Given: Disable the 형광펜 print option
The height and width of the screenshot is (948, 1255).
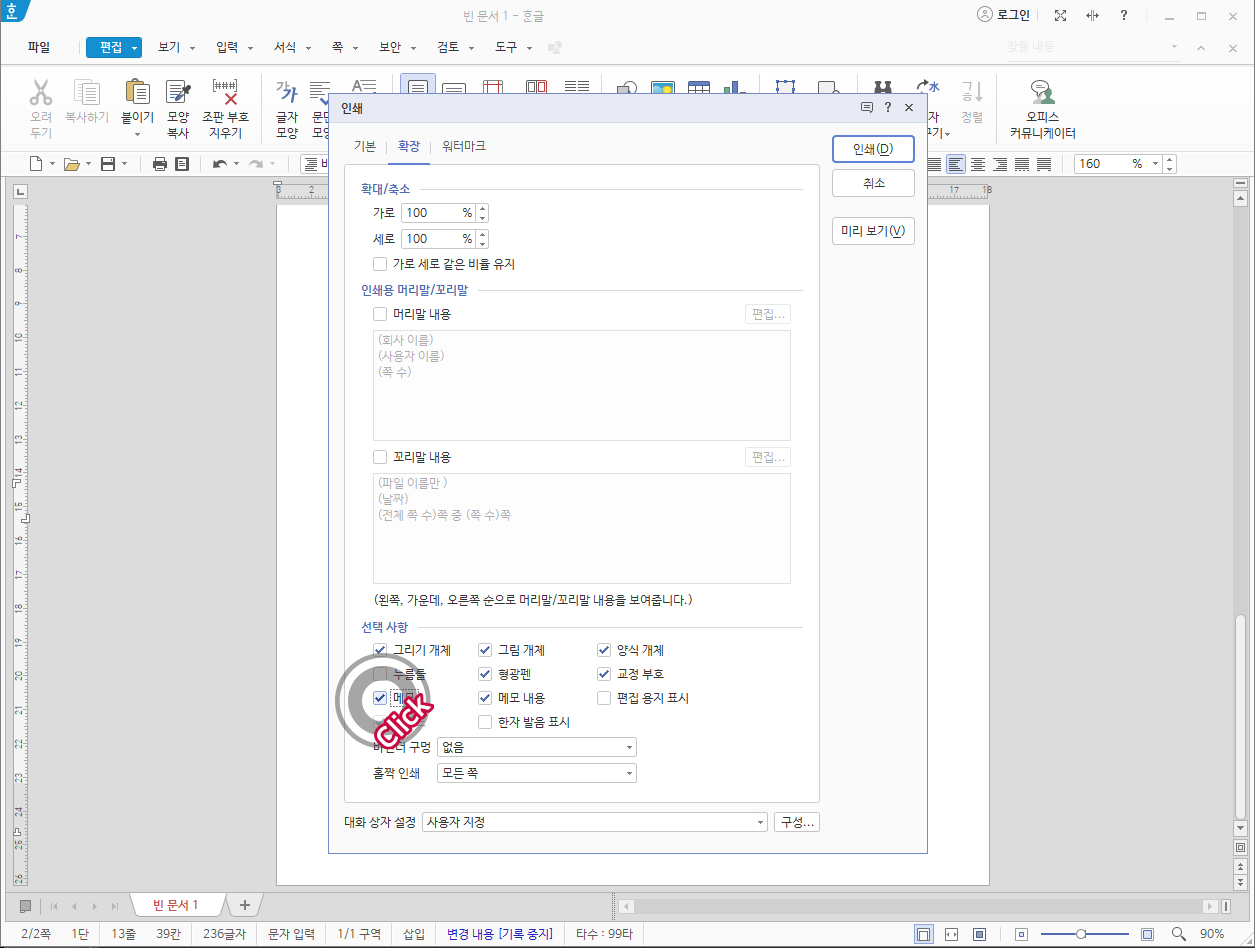Looking at the screenshot, I should (485, 673).
